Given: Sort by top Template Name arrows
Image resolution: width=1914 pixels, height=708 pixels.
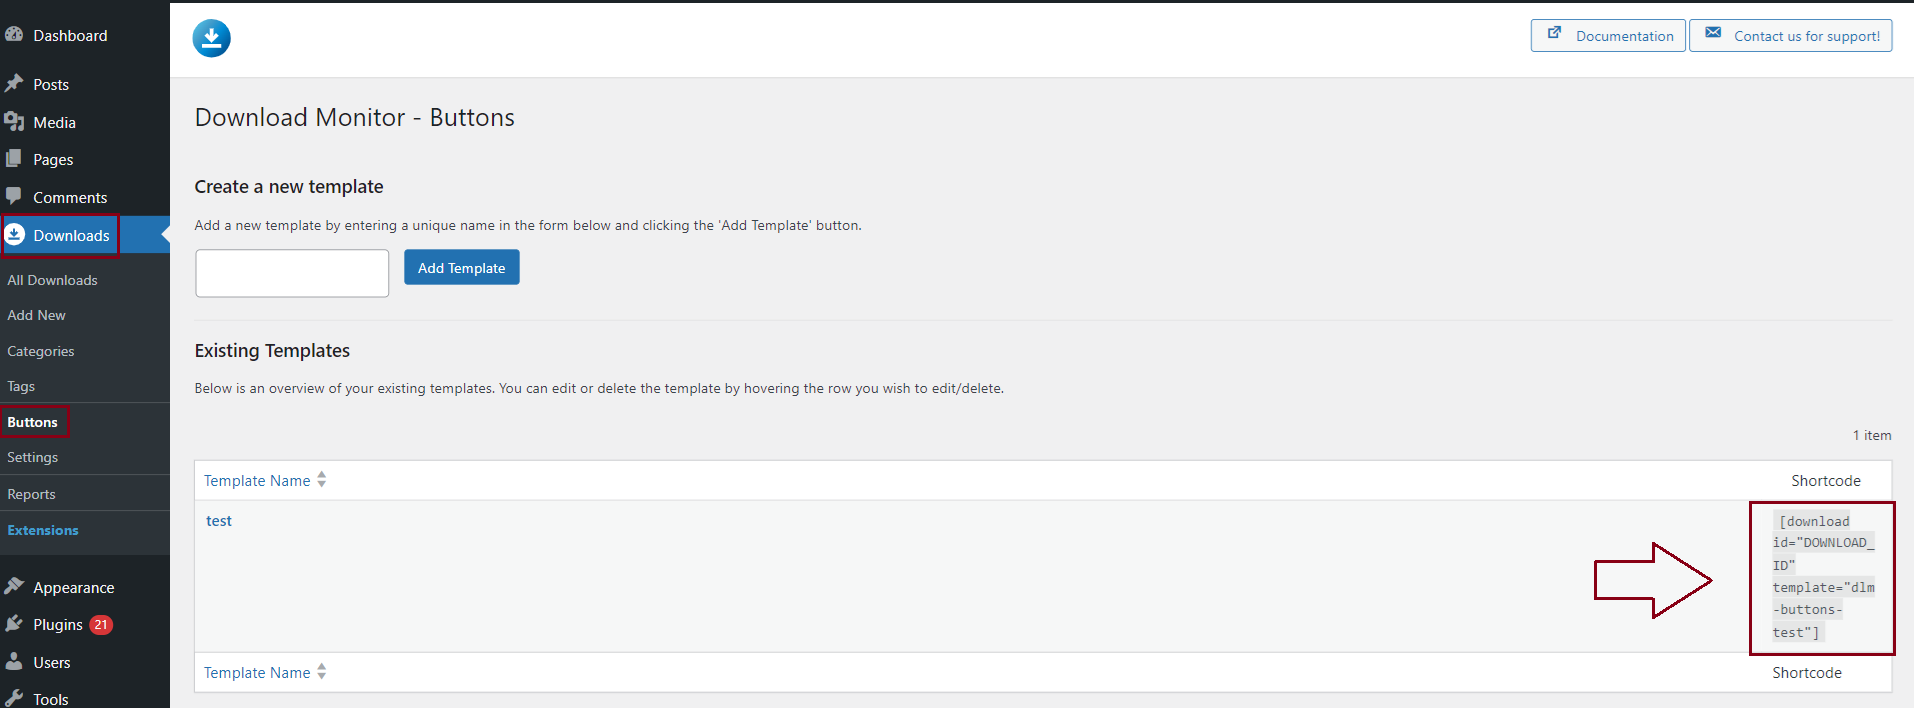Looking at the screenshot, I should tap(322, 480).
